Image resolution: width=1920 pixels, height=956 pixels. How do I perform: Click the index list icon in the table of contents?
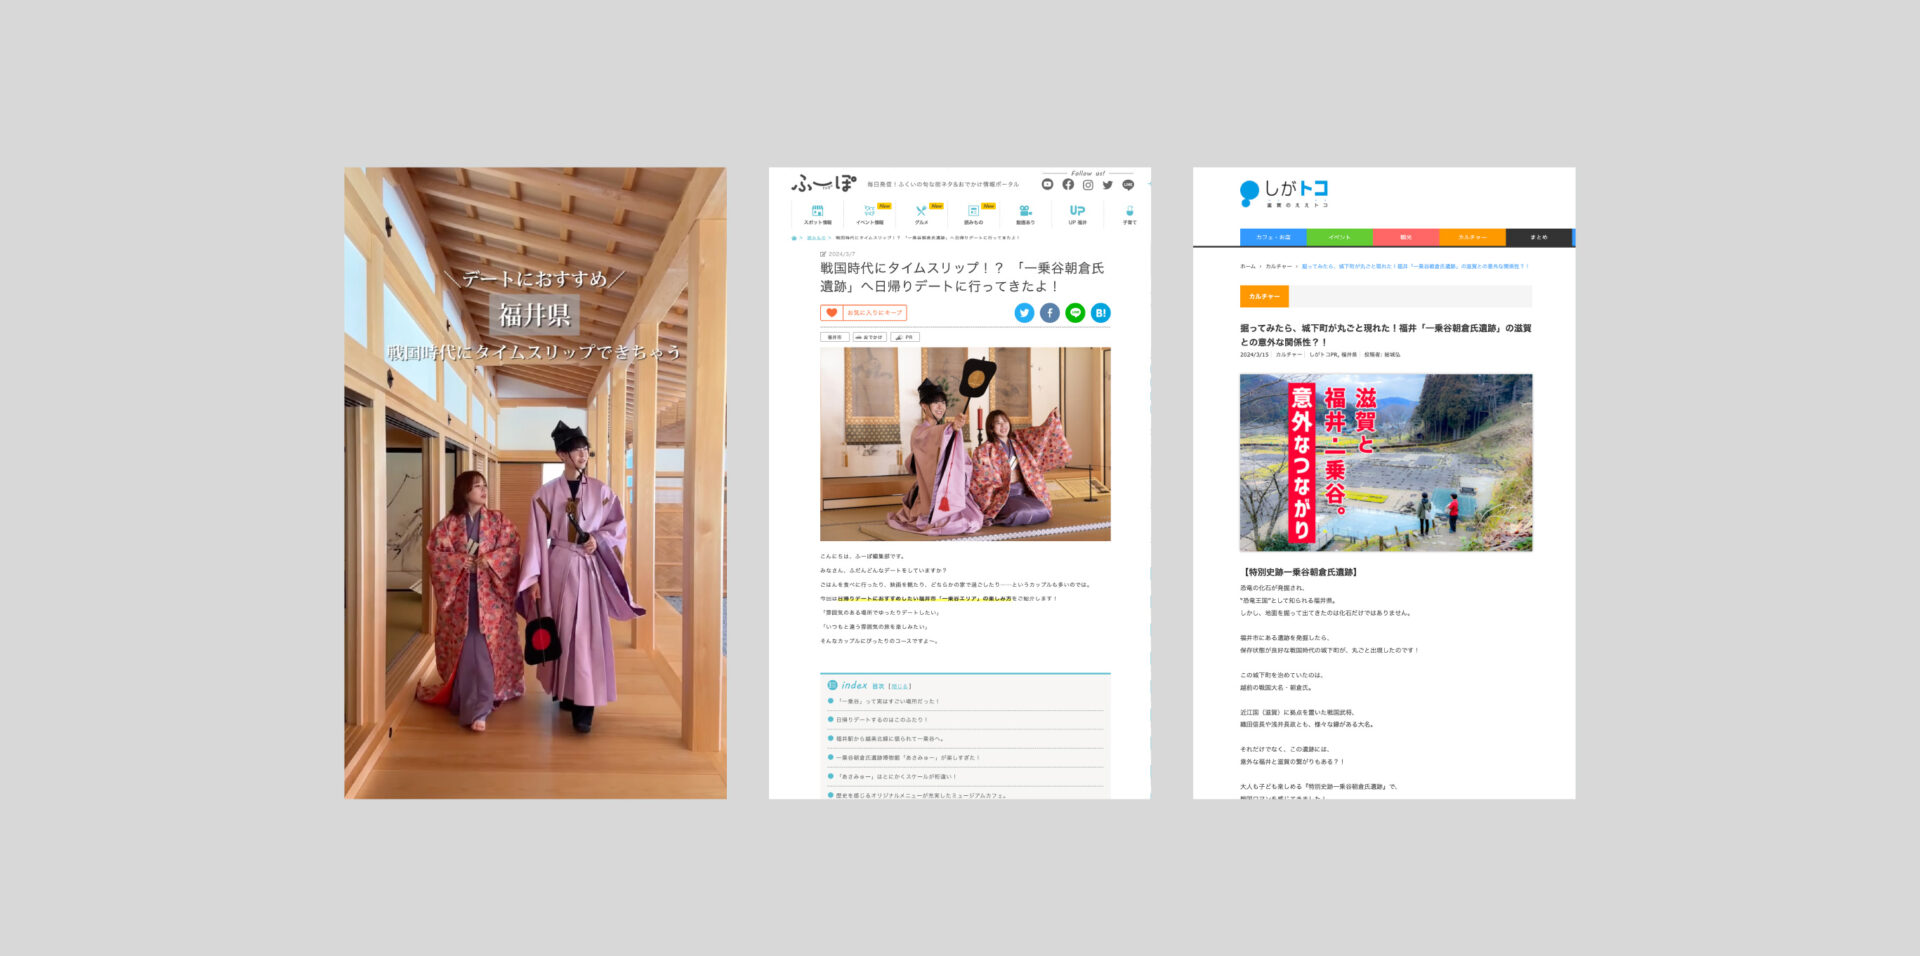coord(832,685)
